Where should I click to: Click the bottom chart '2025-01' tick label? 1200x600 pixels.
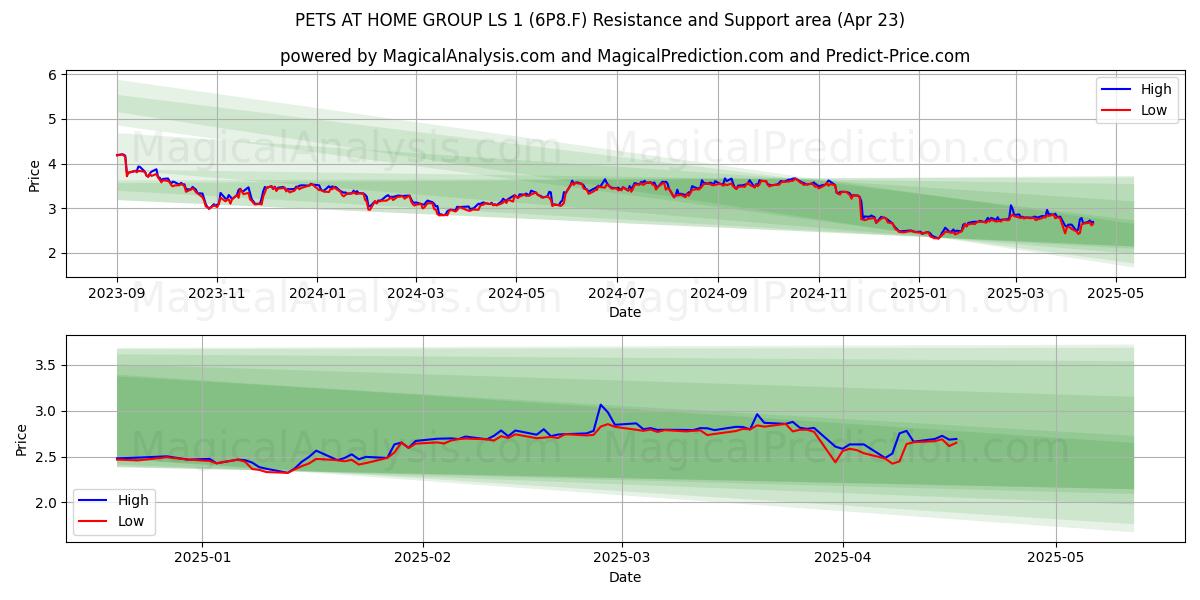coord(202,558)
